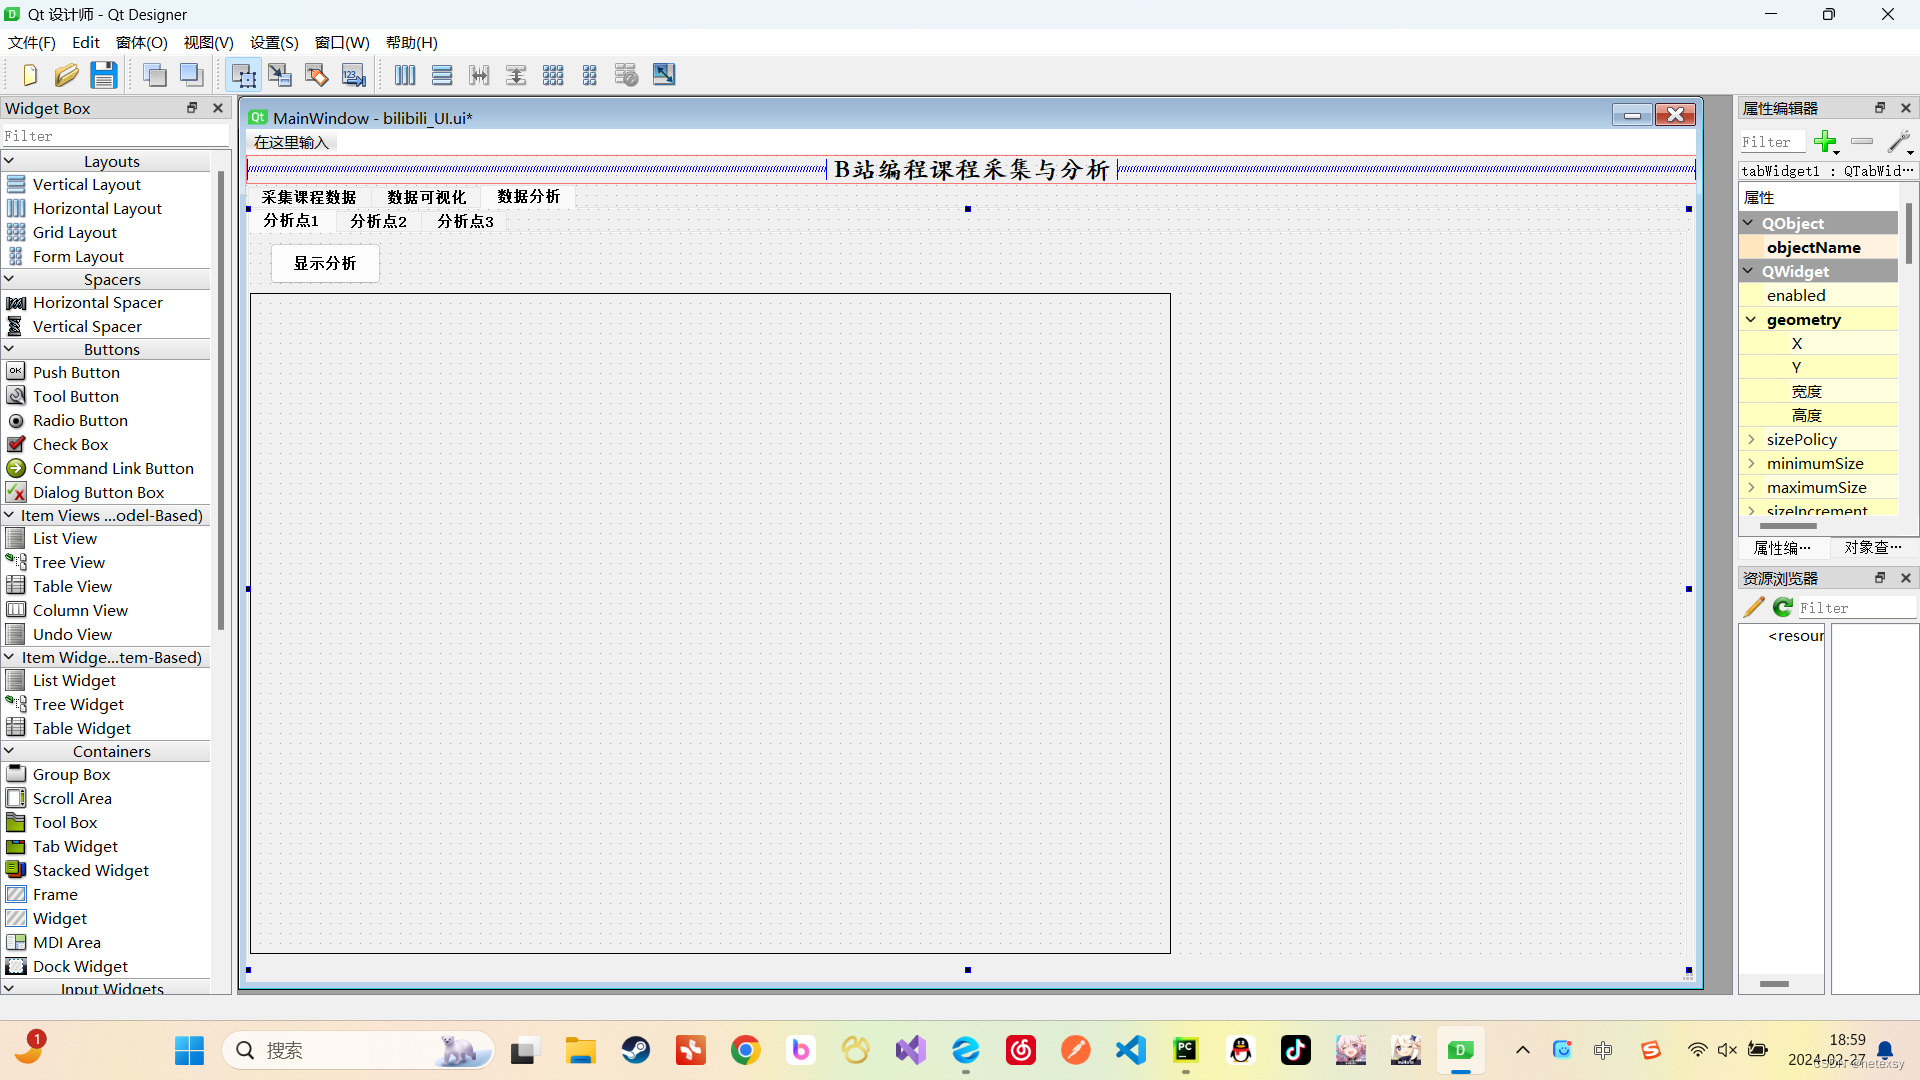
Task: Collapse the Layouts category in Widget Box
Action: pos(9,161)
